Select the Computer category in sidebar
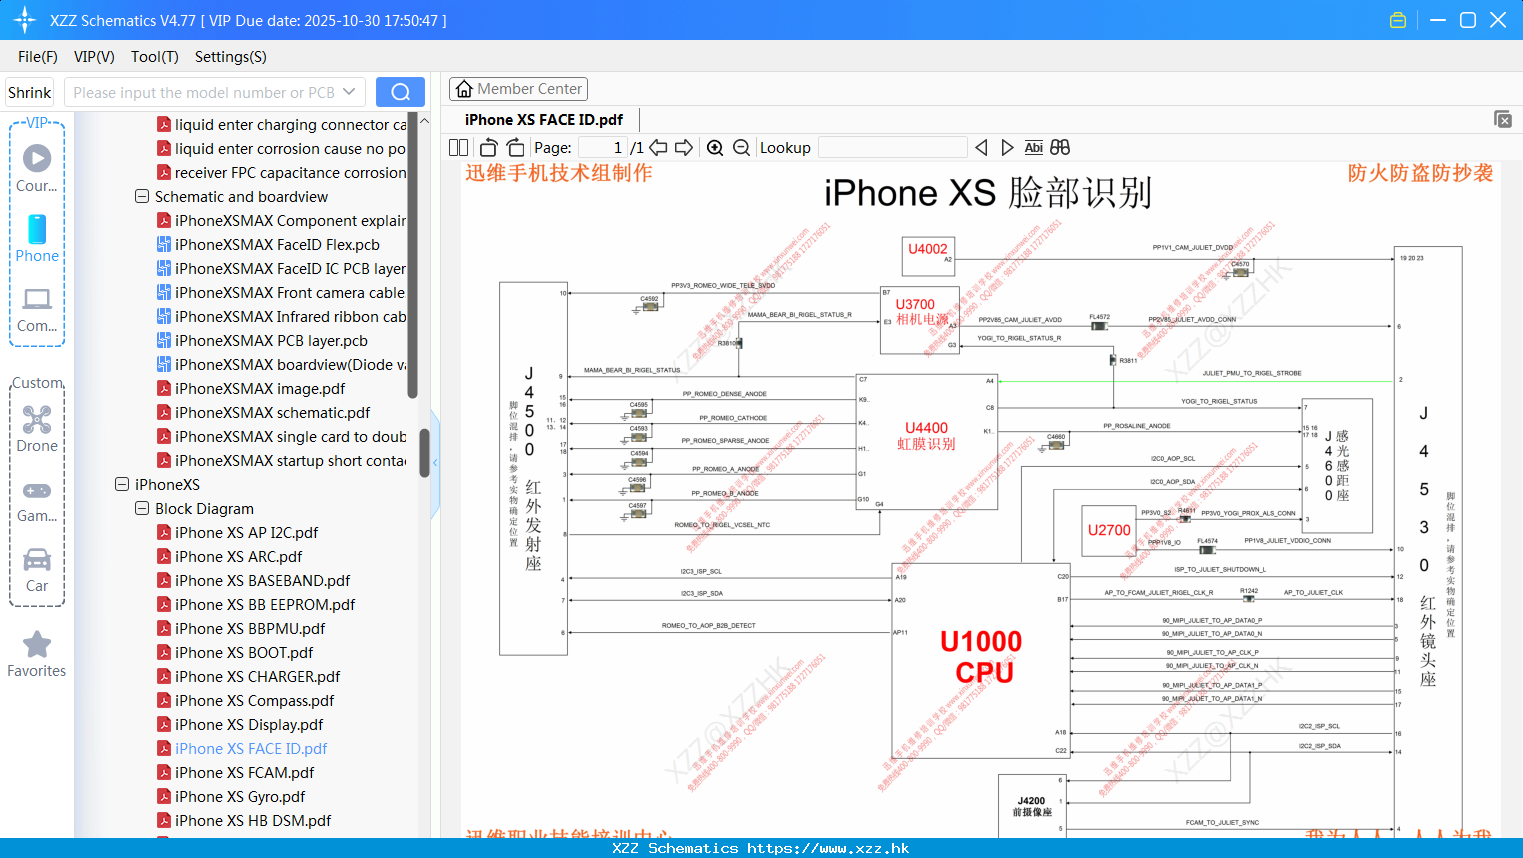 click(x=37, y=309)
